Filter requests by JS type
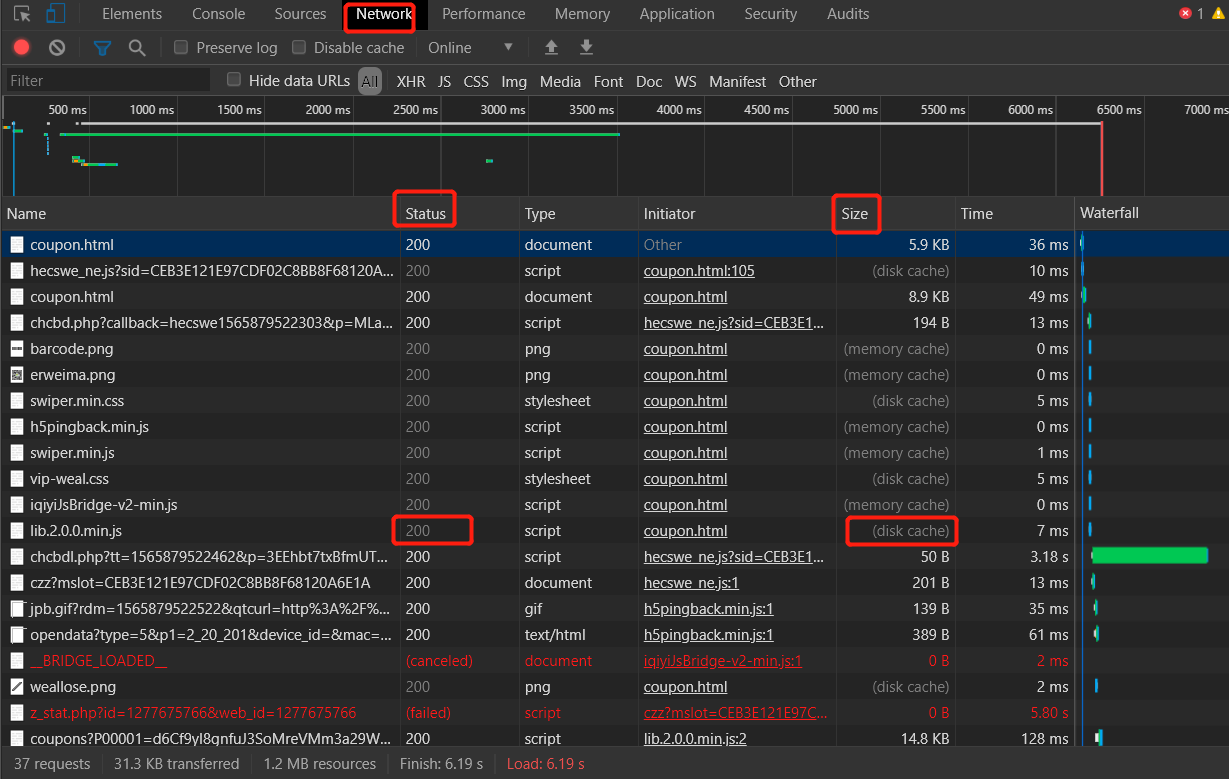 [x=445, y=81]
